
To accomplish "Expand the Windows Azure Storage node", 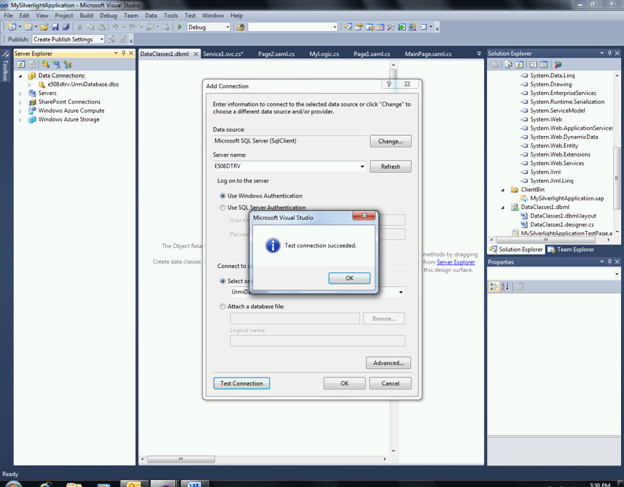I will coord(20,119).
